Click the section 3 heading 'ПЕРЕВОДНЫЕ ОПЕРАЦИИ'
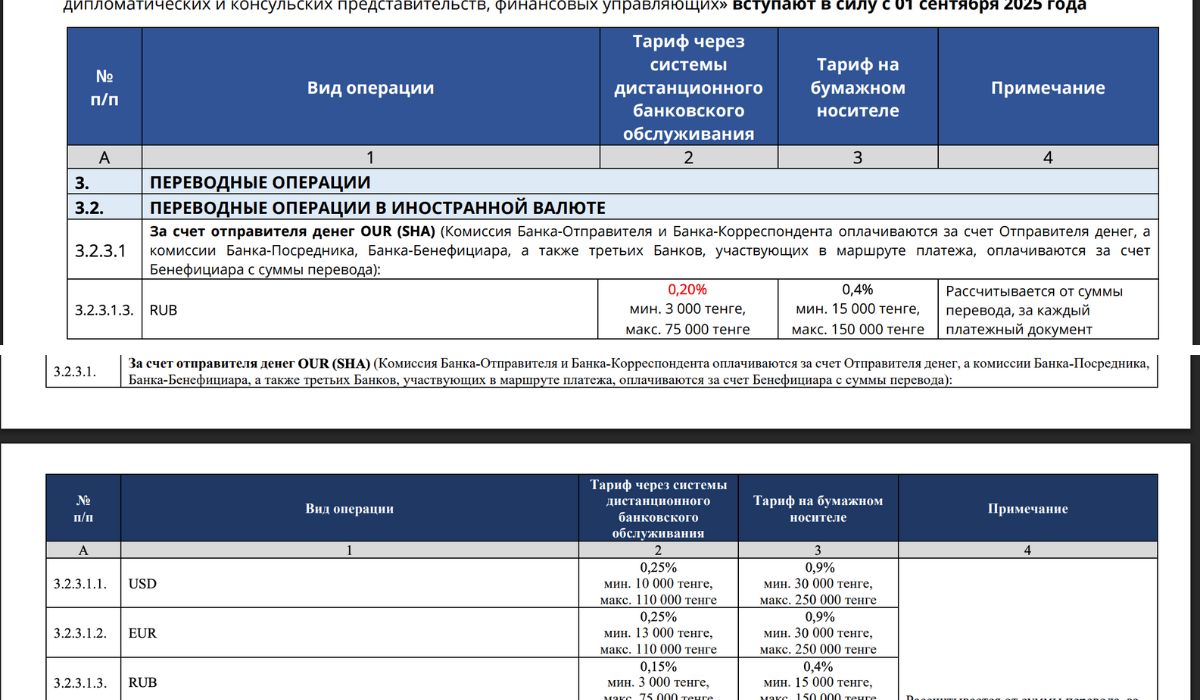Image resolution: width=1200 pixels, height=700 pixels. coord(260,182)
